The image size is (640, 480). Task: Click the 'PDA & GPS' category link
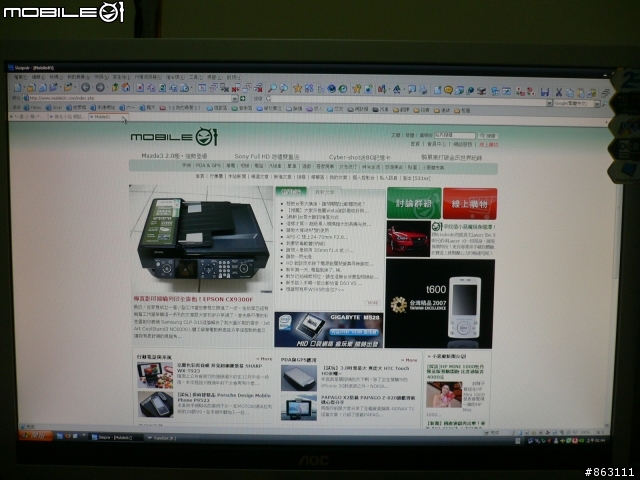(208, 165)
